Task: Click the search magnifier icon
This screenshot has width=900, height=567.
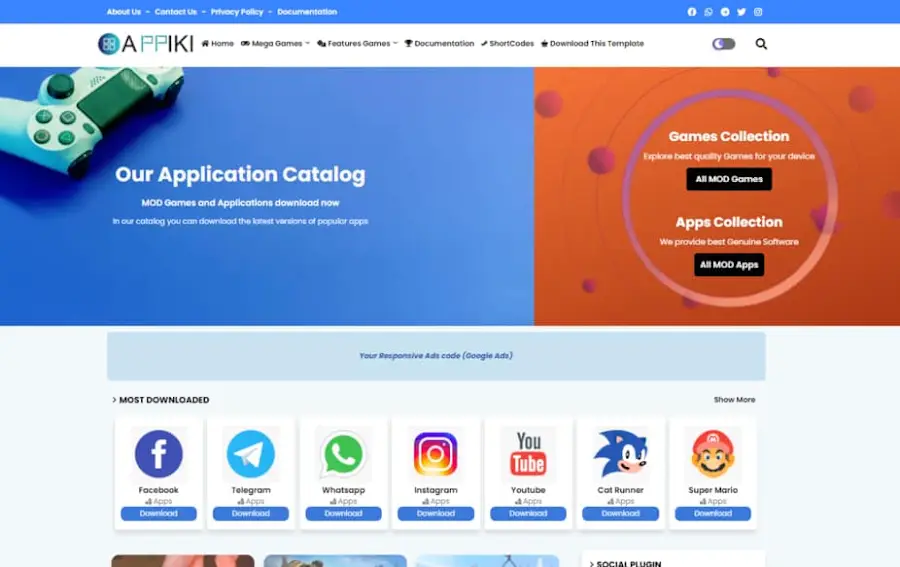Action: (761, 44)
